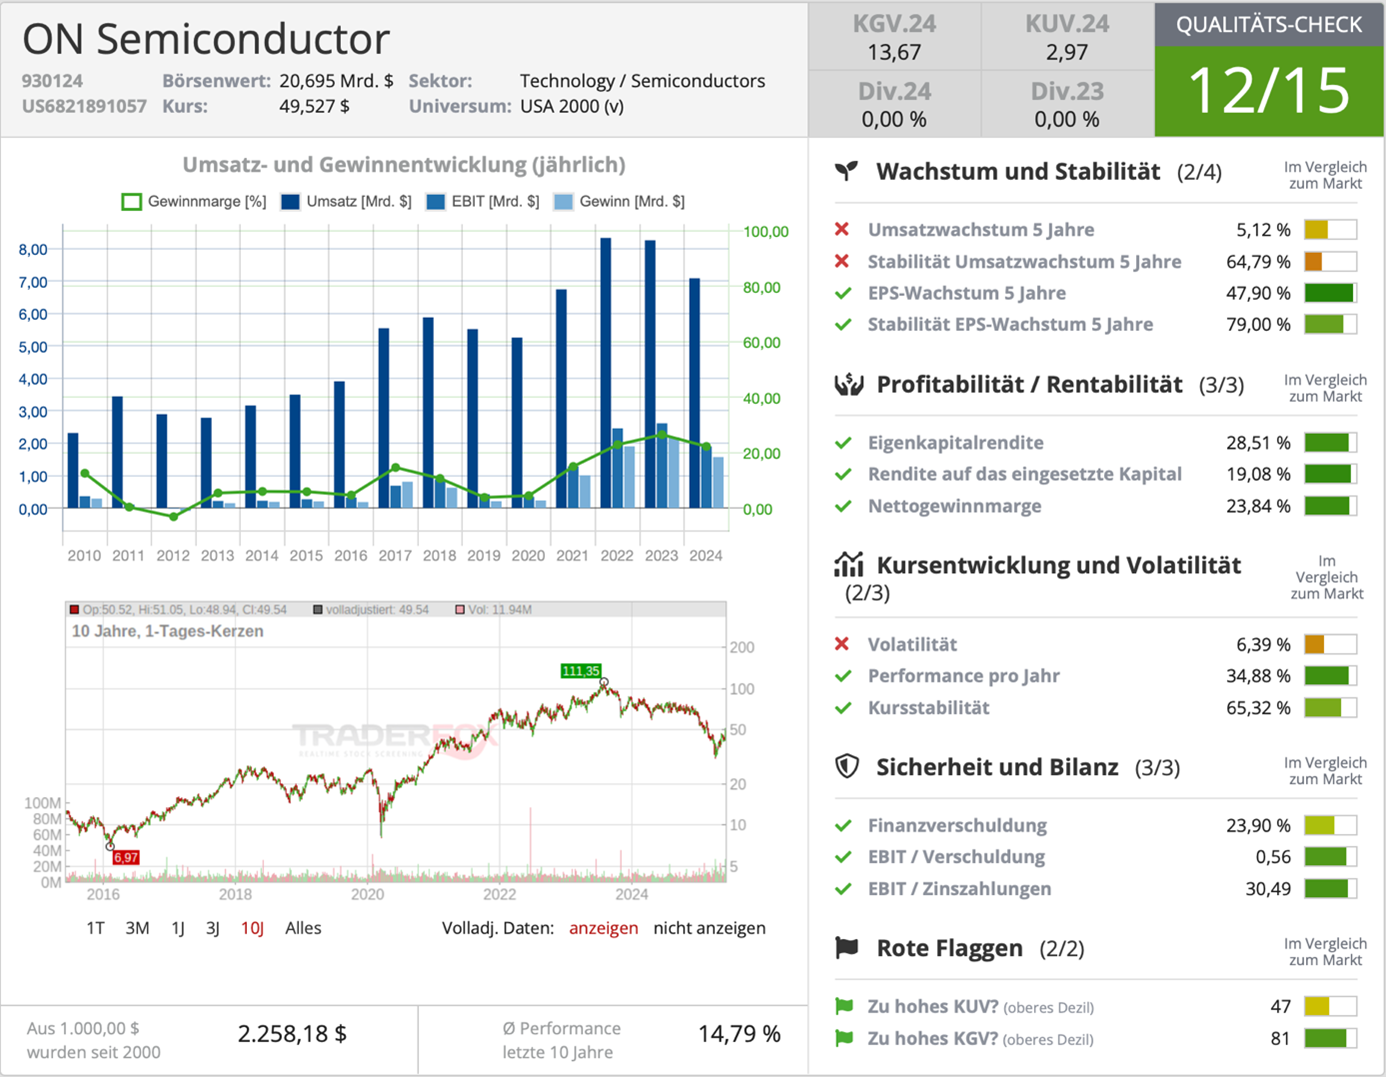Image resolution: width=1386 pixels, height=1077 pixels.
Task: Toggle the Gewinnmarge [%] legend entry
Action: (194, 202)
